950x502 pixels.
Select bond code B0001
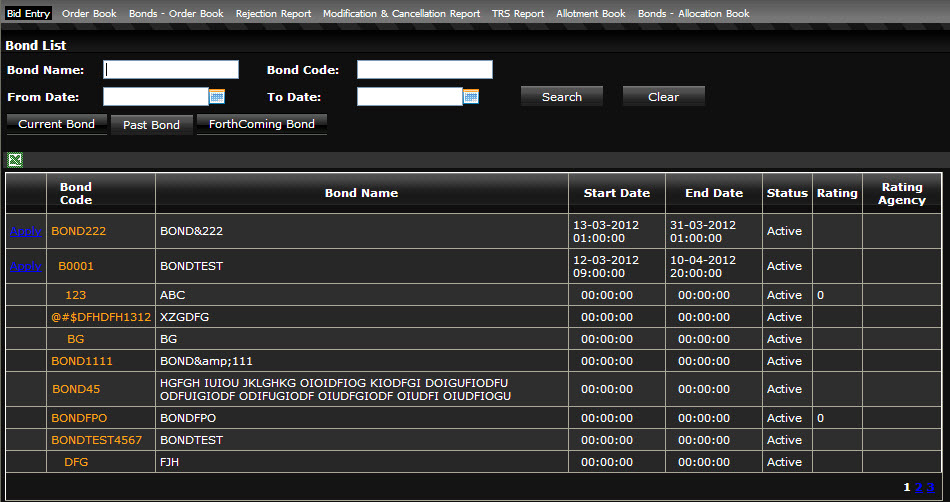(76, 266)
